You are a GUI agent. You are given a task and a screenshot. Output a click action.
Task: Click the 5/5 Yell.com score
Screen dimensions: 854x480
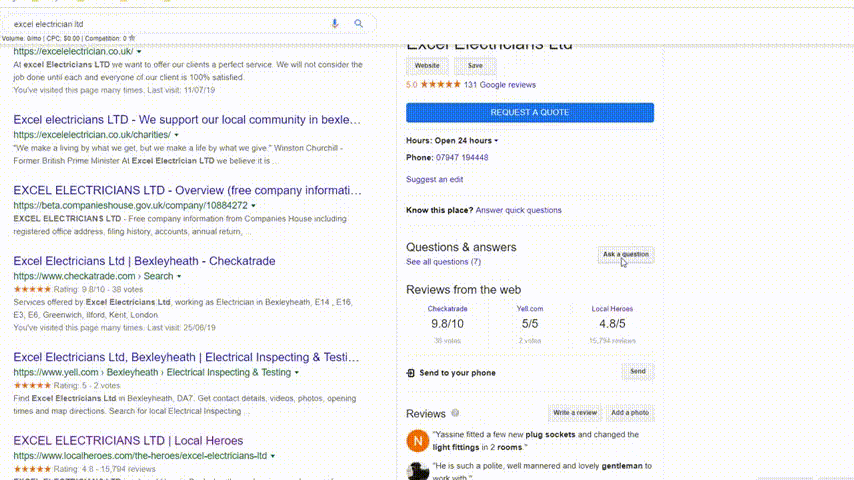(530, 324)
